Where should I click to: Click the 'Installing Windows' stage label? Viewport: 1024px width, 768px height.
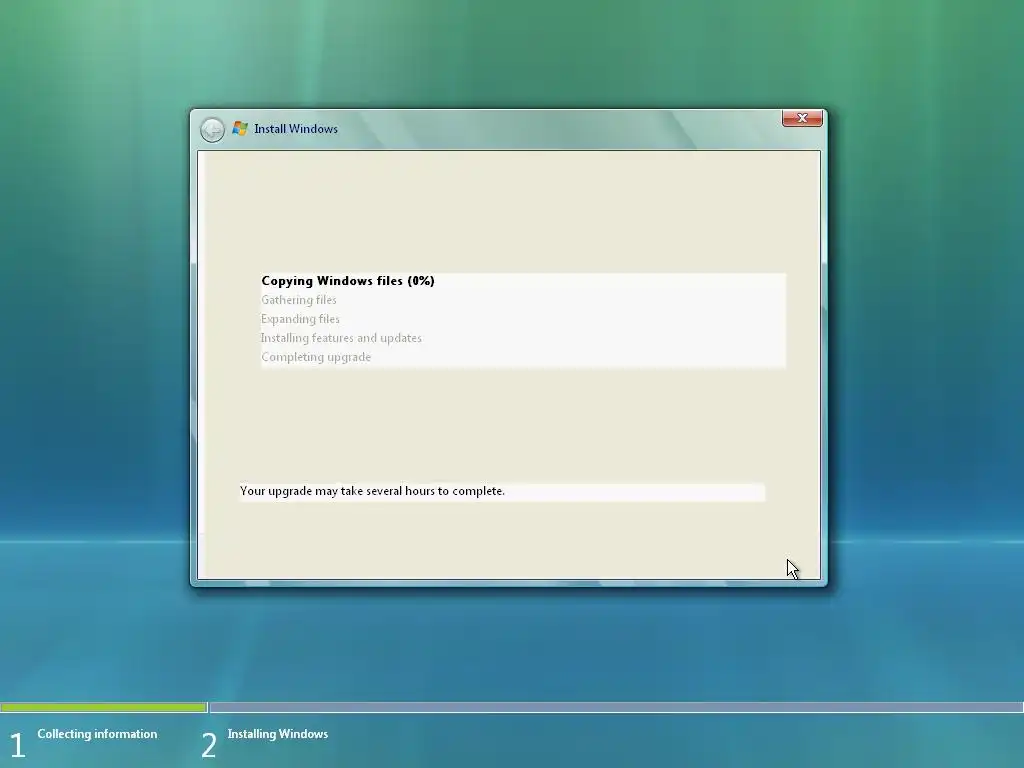pyautogui.click(x=278, y=734)
